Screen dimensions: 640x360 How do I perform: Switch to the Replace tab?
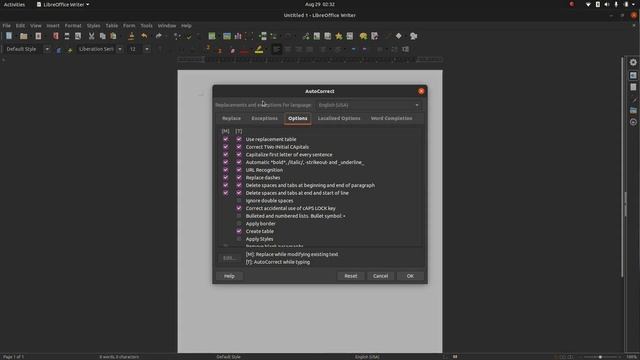[x=231, y=118]
